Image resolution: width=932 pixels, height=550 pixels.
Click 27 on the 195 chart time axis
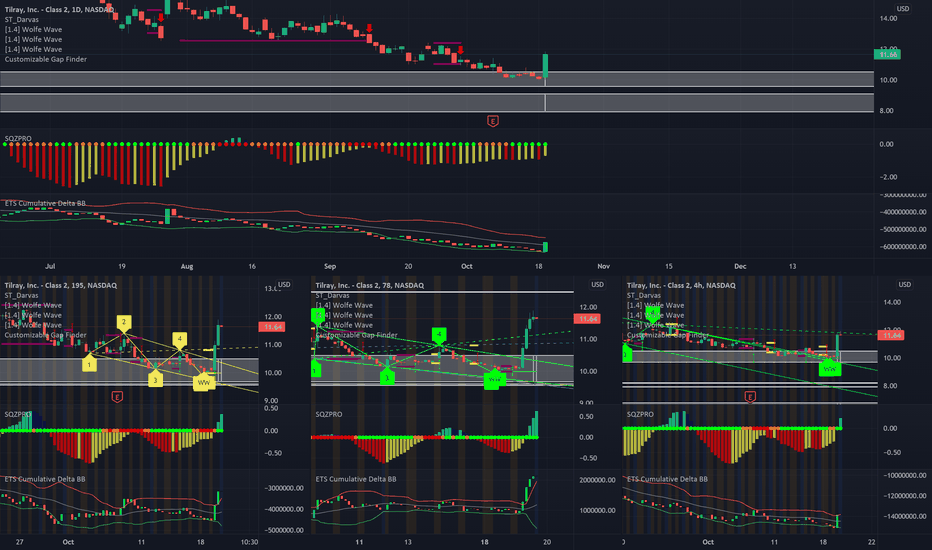(20, 542)
